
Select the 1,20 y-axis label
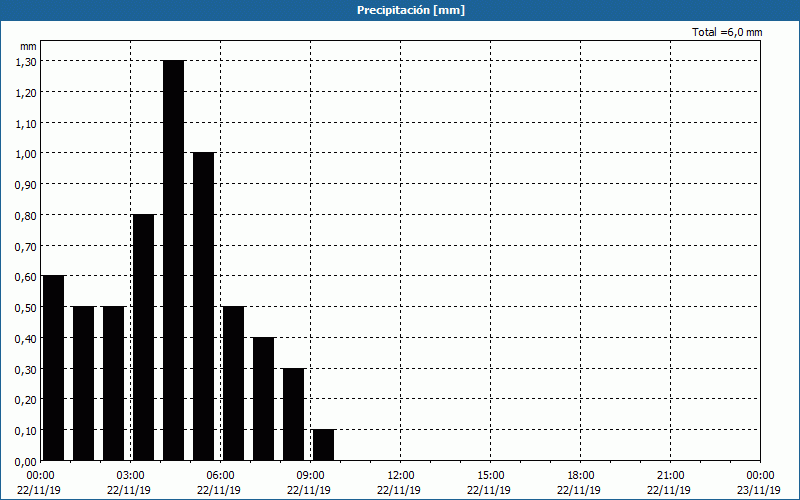click(x=26, y=92)
